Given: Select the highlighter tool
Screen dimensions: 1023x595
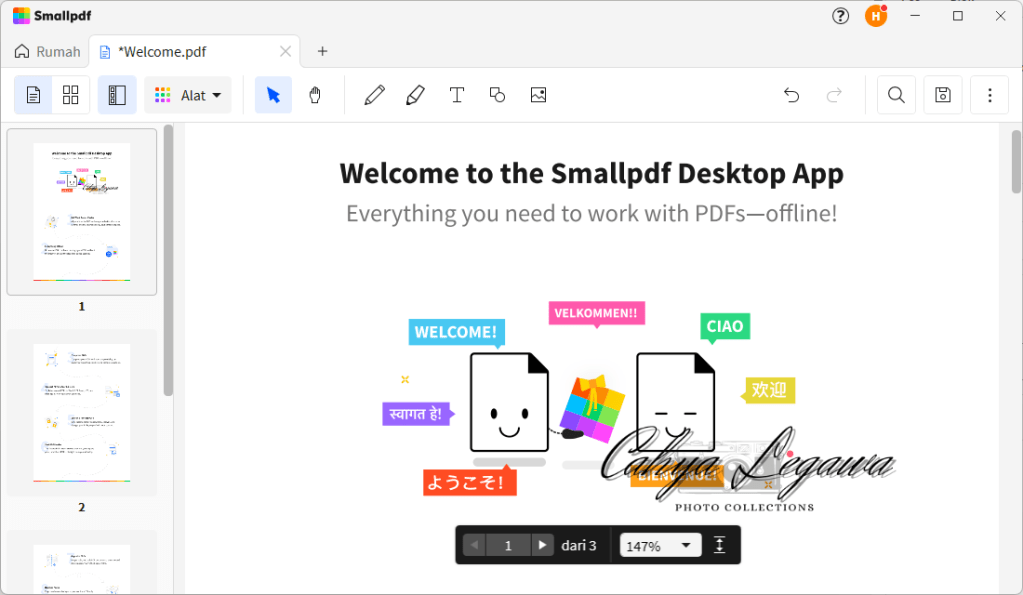Looking at the screenshot, I should point(415,95).
